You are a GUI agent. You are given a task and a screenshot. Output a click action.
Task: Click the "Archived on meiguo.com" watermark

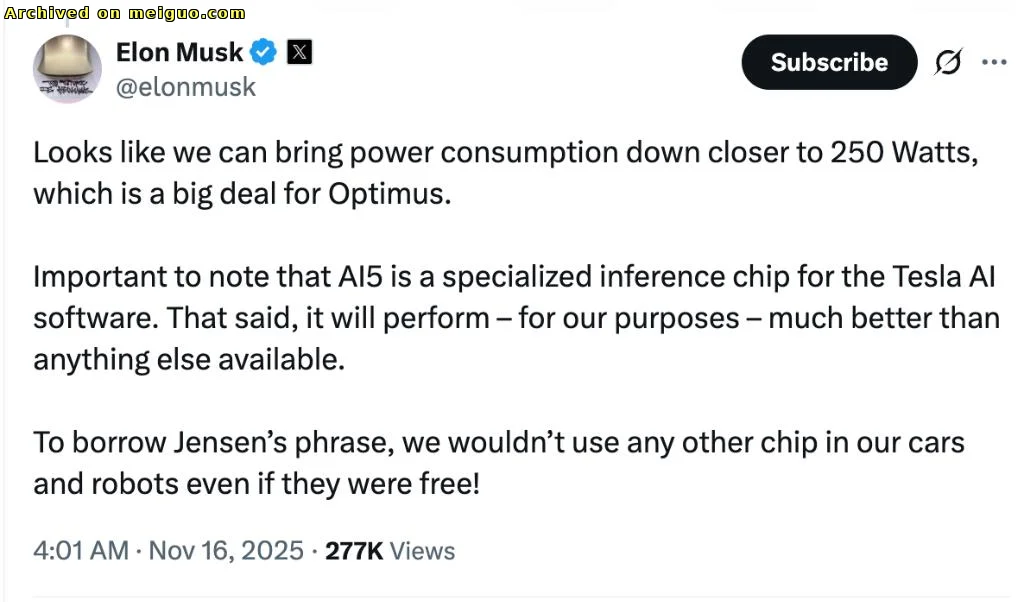pyautogui.click(x=125, y=13)
